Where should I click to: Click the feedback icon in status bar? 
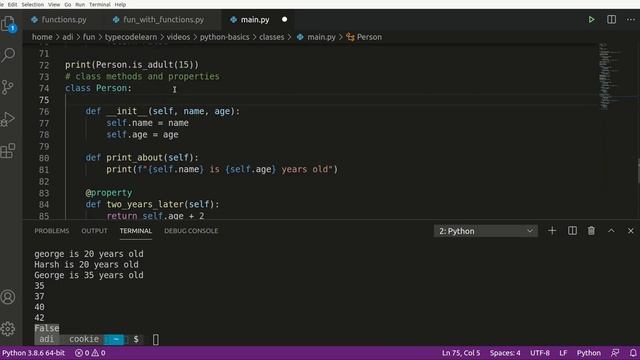pyautogui.click(x=615, y=353)
